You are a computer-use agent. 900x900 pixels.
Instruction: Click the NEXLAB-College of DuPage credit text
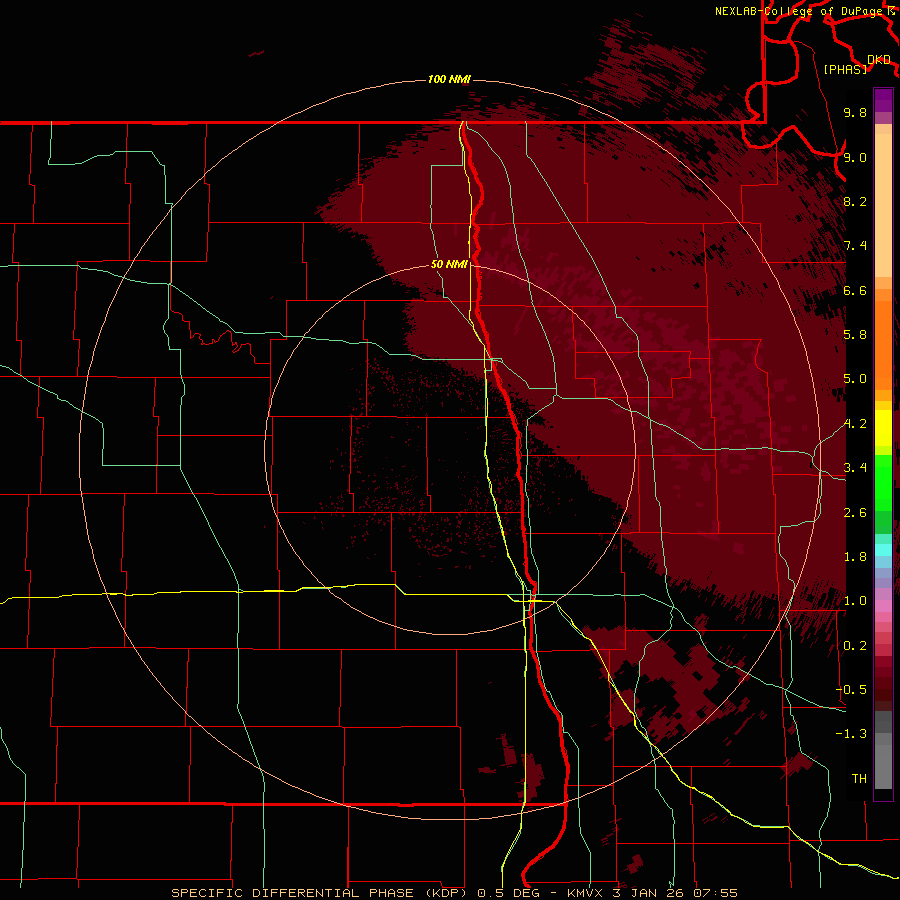pyautogui.click(x=799, y=11)
